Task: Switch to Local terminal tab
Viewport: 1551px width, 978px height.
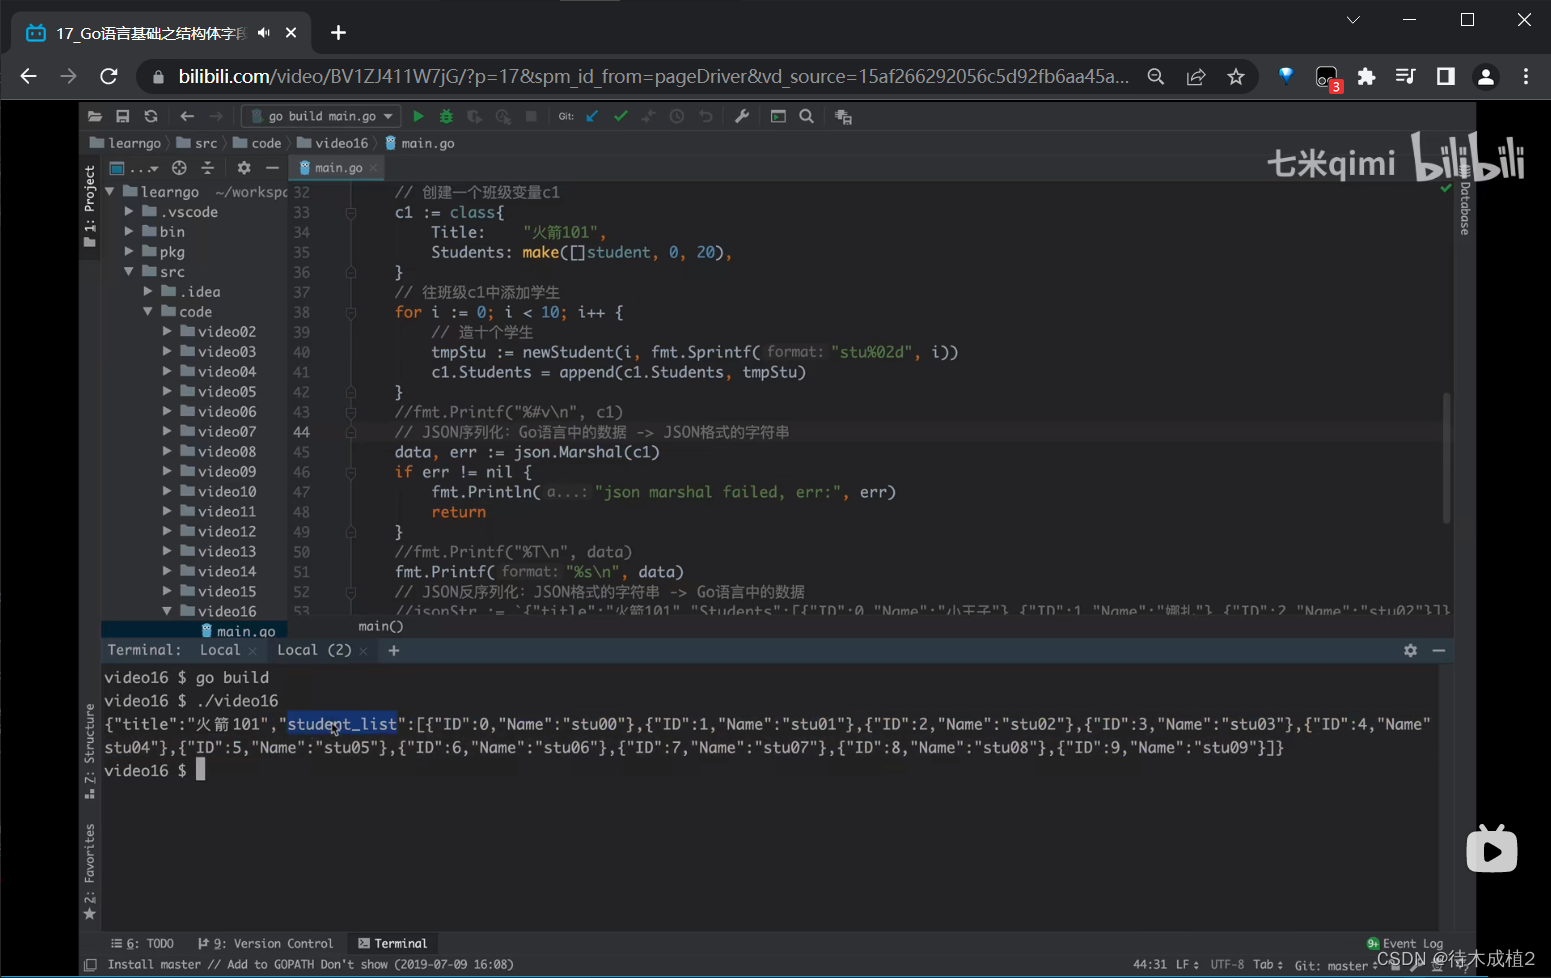Action: coord(220,650)
